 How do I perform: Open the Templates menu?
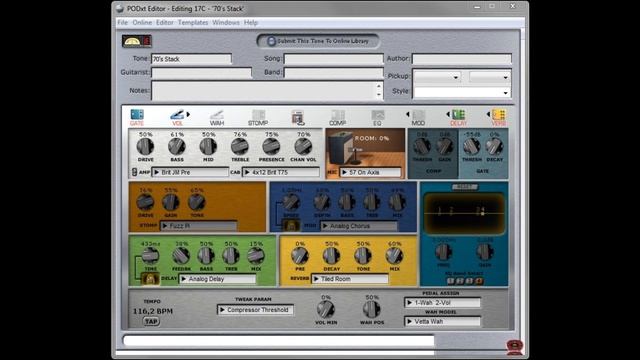point(193,22)
